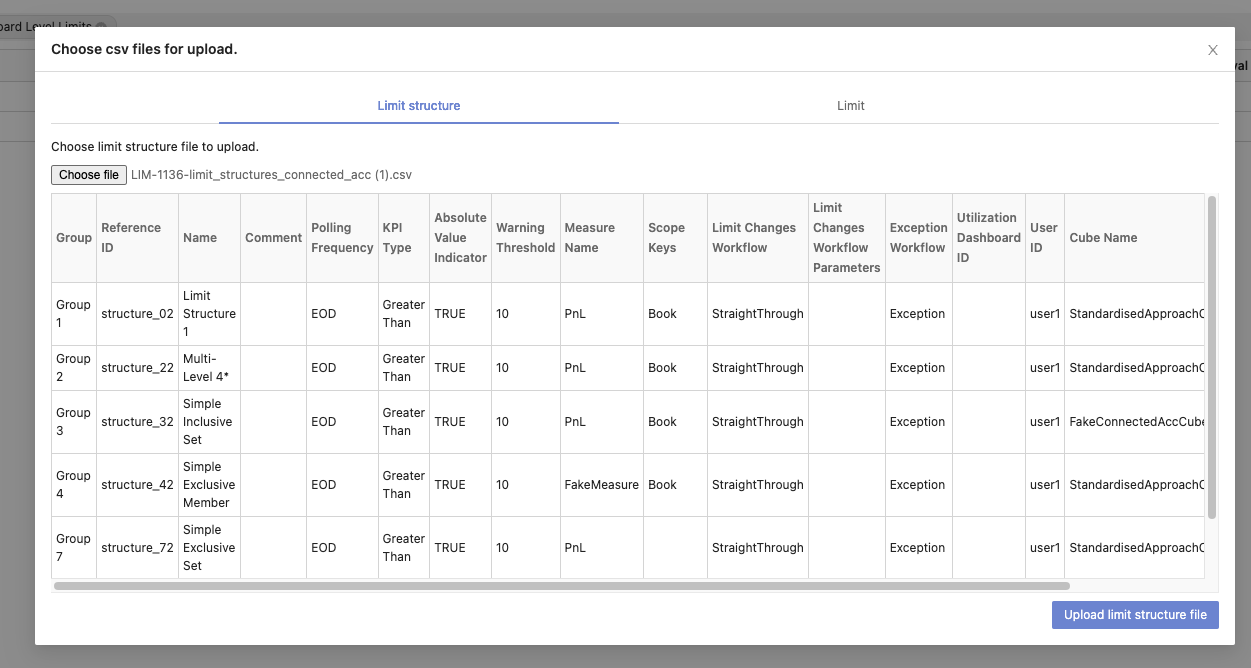
Task: Select the Warning Threshold column header
Action: (x=525, y=238)
